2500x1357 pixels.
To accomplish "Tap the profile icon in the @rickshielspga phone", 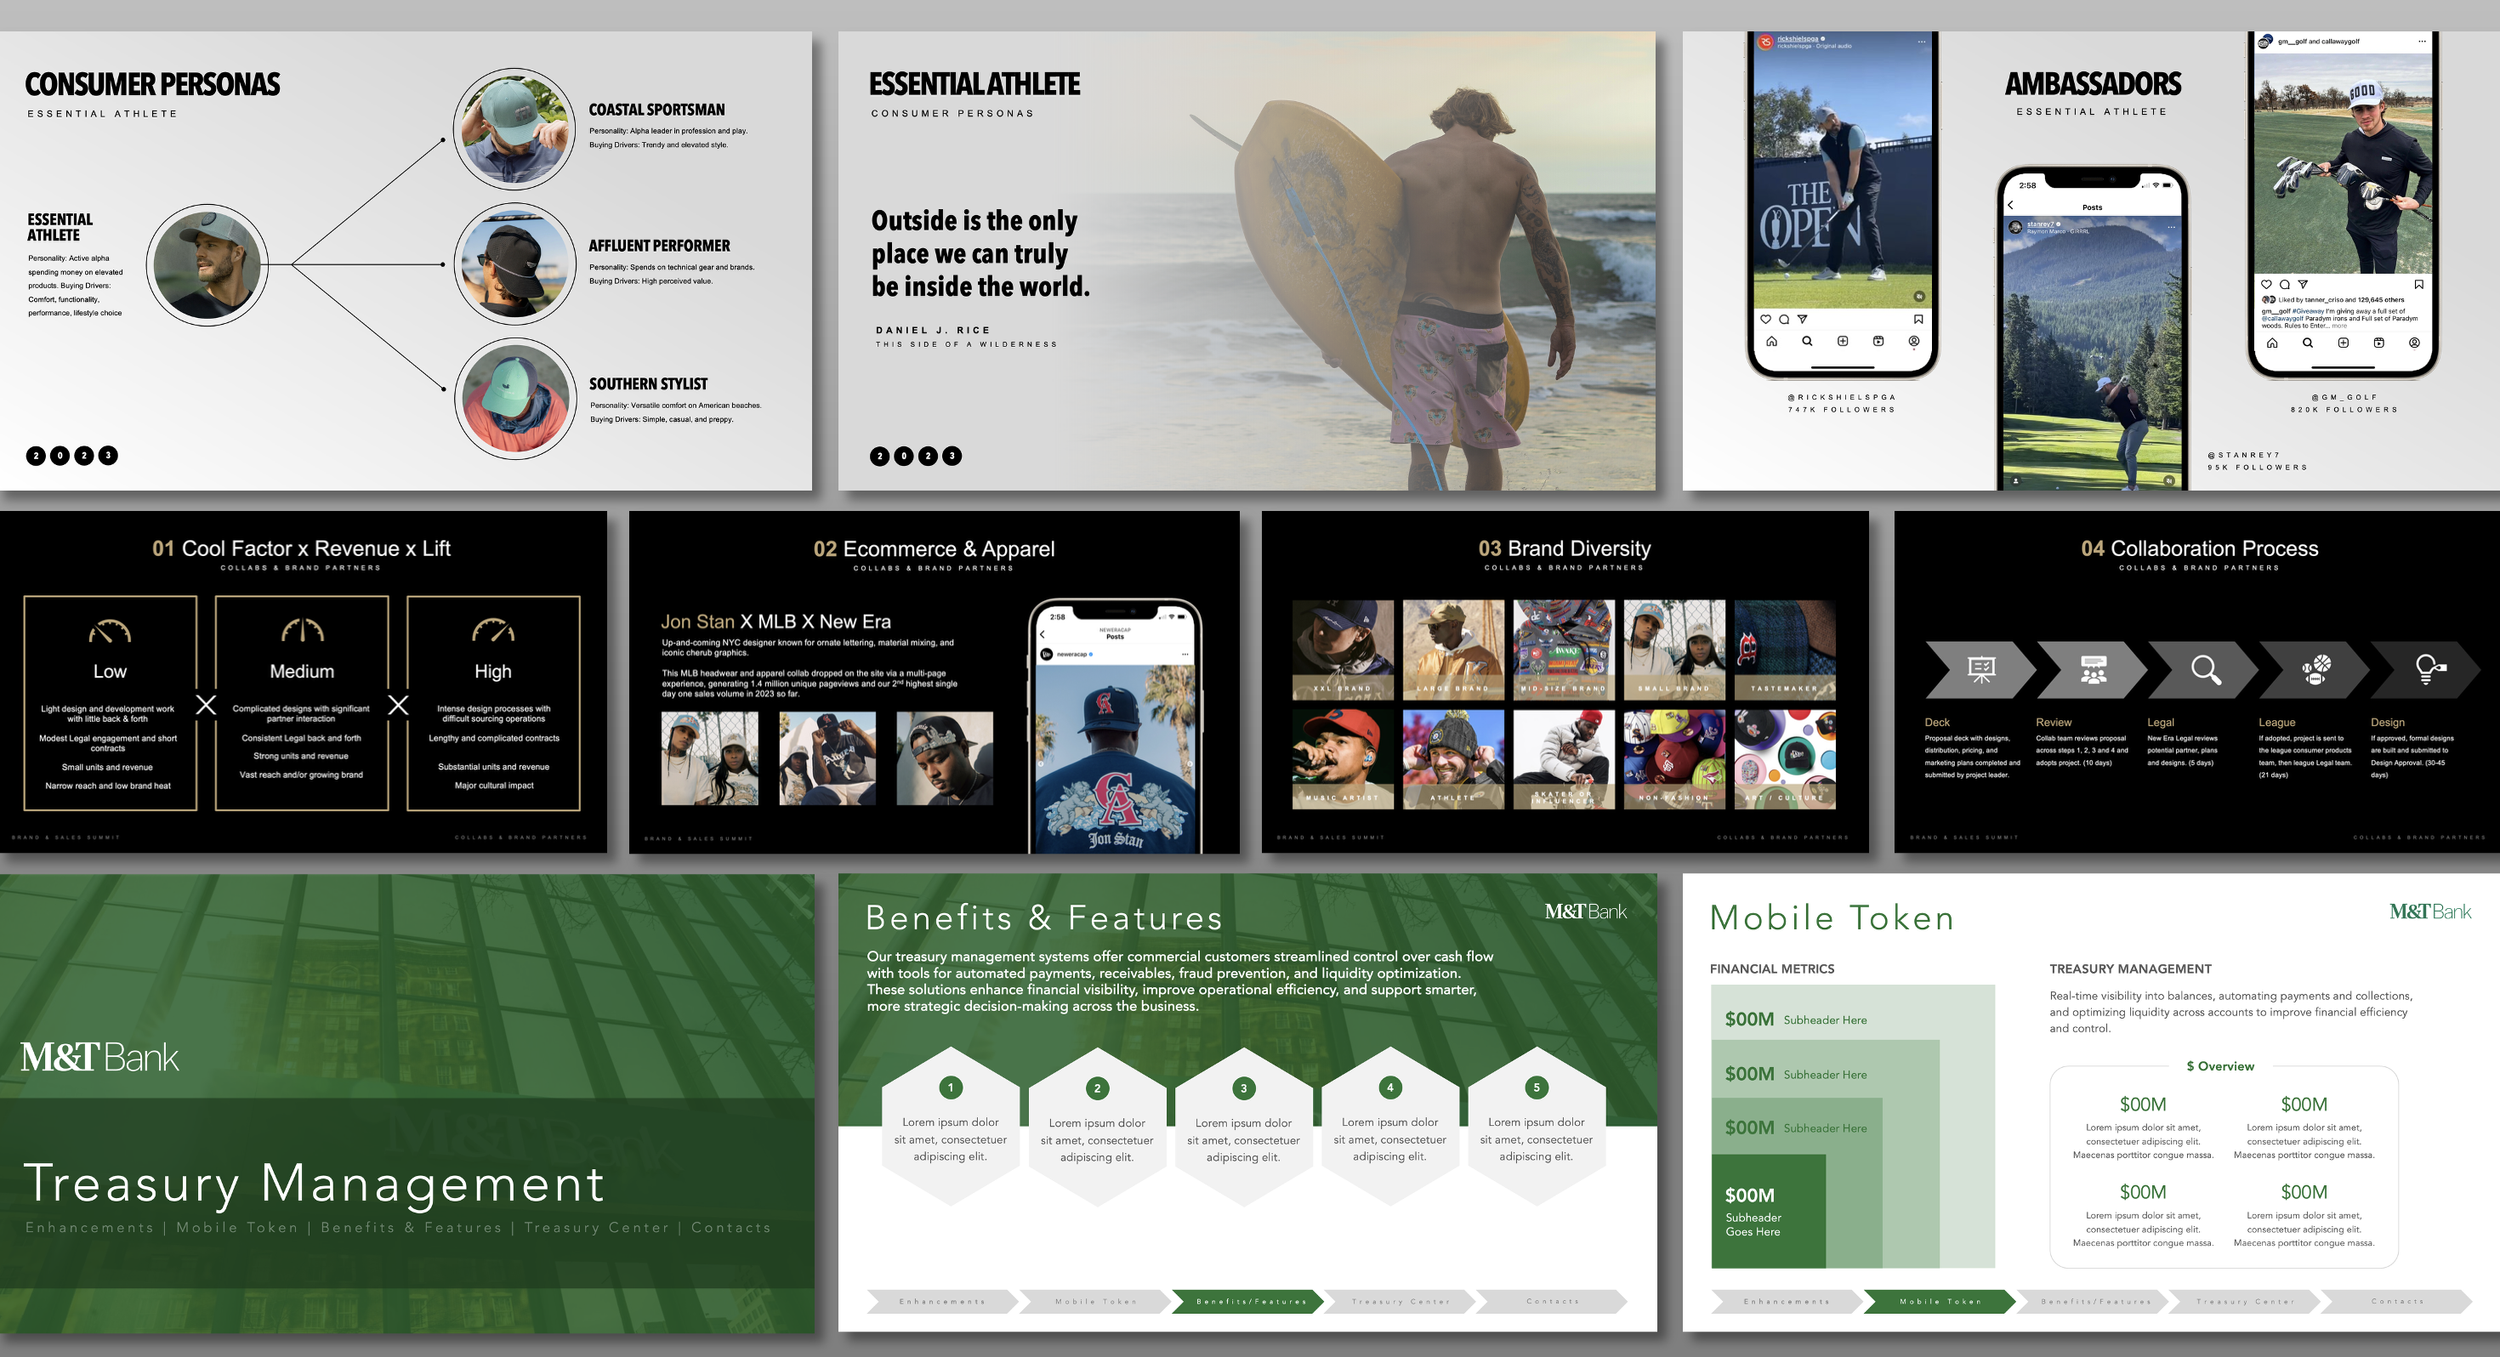I will click(x=1914, y=341).
